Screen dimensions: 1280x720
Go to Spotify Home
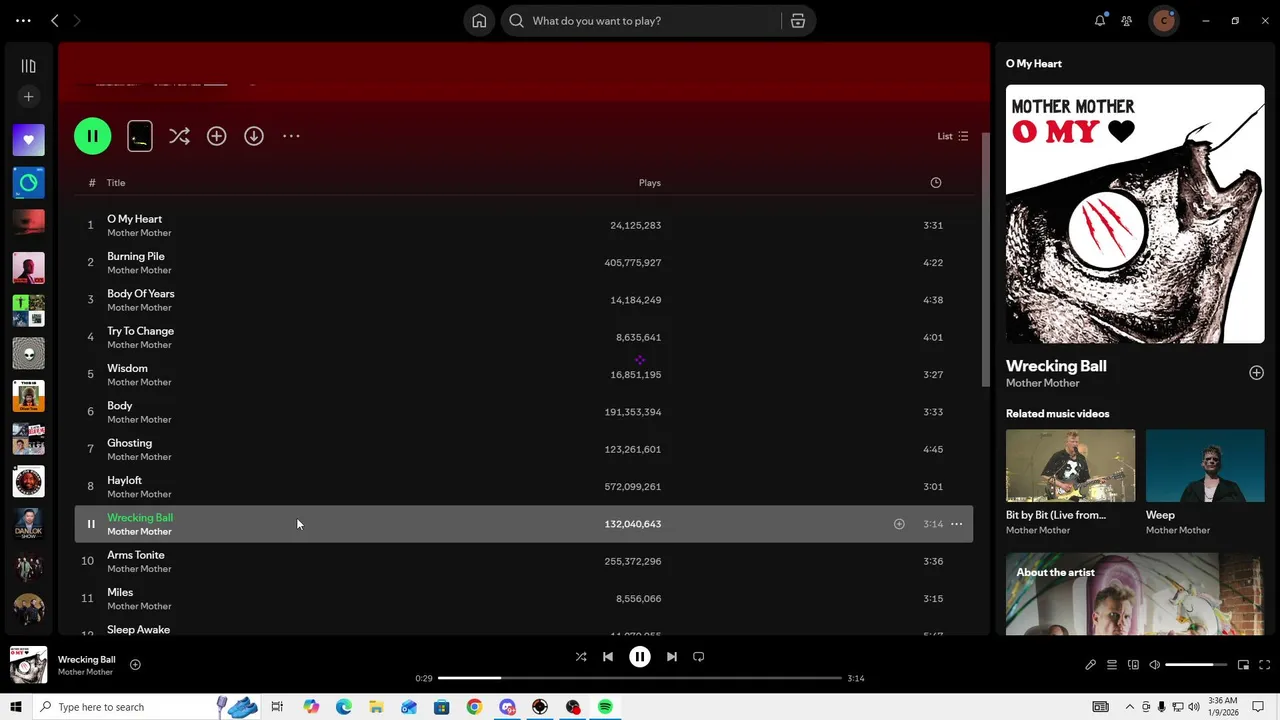[x=479, y=21]
